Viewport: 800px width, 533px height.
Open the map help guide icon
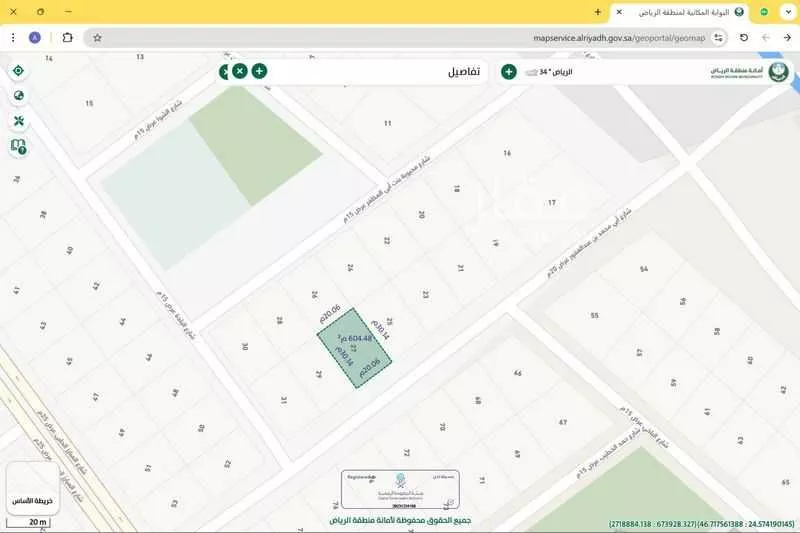click(18, 146)
